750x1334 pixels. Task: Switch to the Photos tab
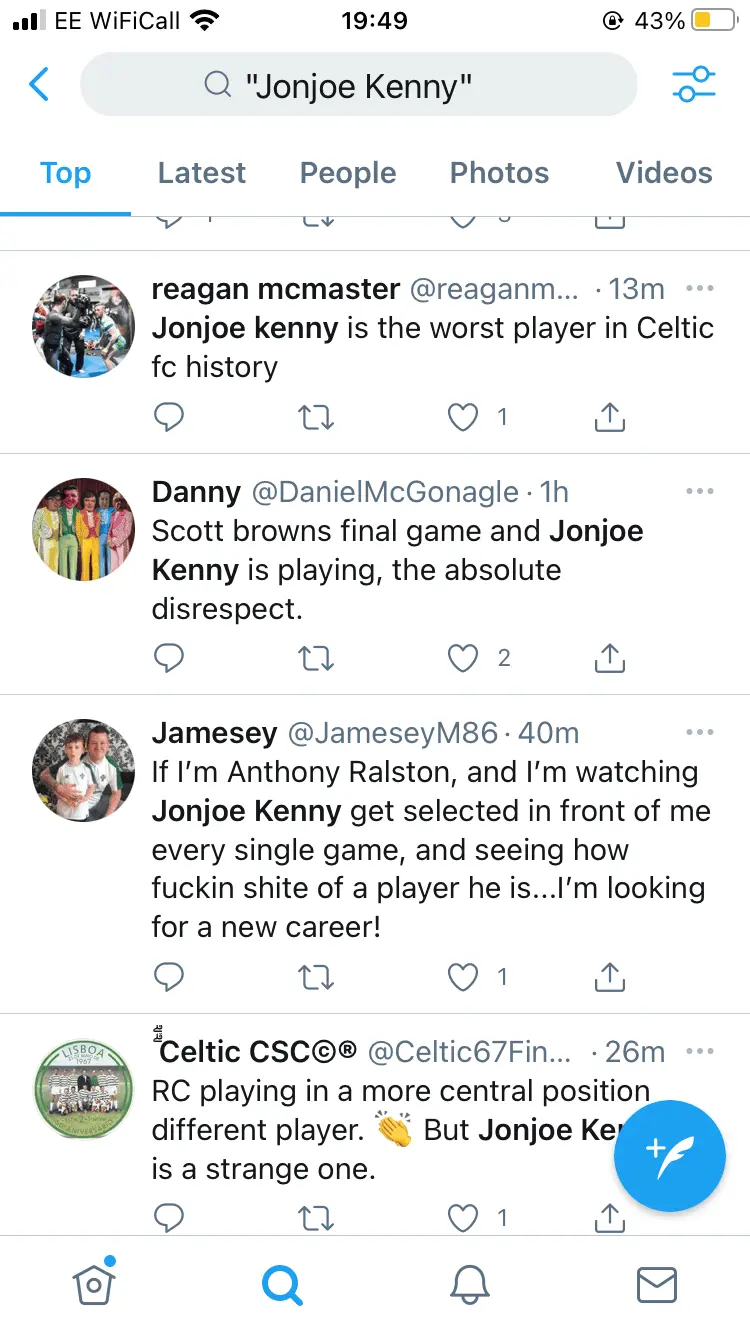pos(499,173)
